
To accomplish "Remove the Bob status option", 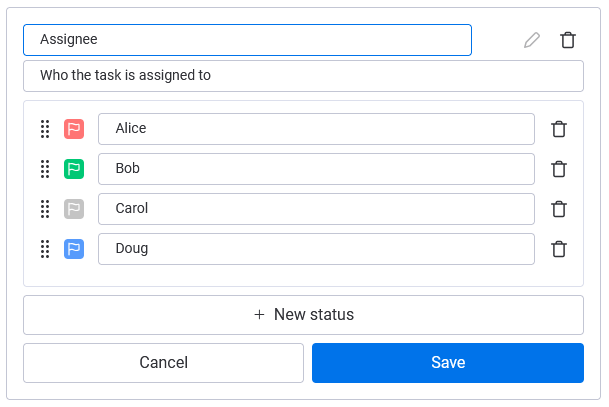I will 559,169.
